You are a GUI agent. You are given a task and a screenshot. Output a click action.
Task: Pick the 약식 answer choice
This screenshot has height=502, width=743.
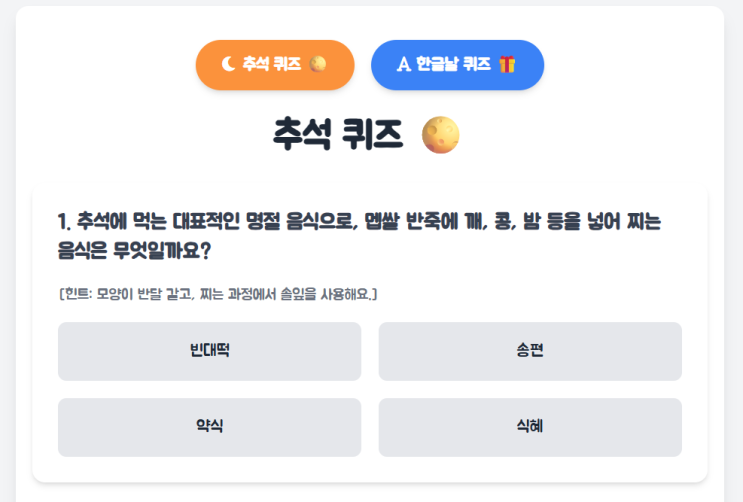point(210,427)
